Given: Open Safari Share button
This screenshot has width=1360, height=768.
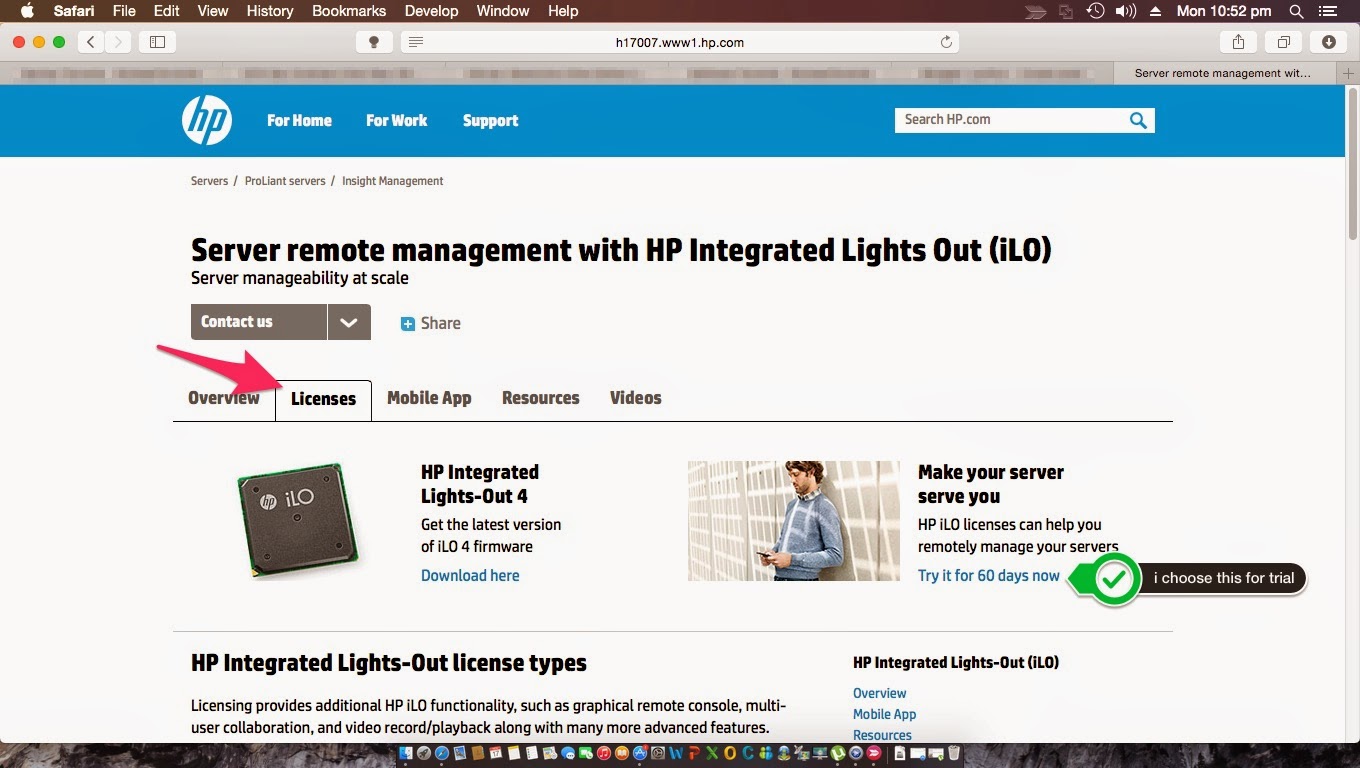Looking at the screenshot, I should 1238,41.
